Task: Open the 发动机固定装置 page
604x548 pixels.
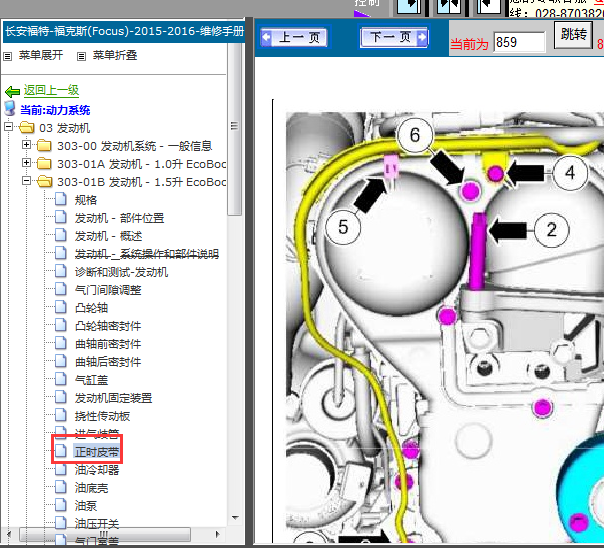Action: coord(114,398)
